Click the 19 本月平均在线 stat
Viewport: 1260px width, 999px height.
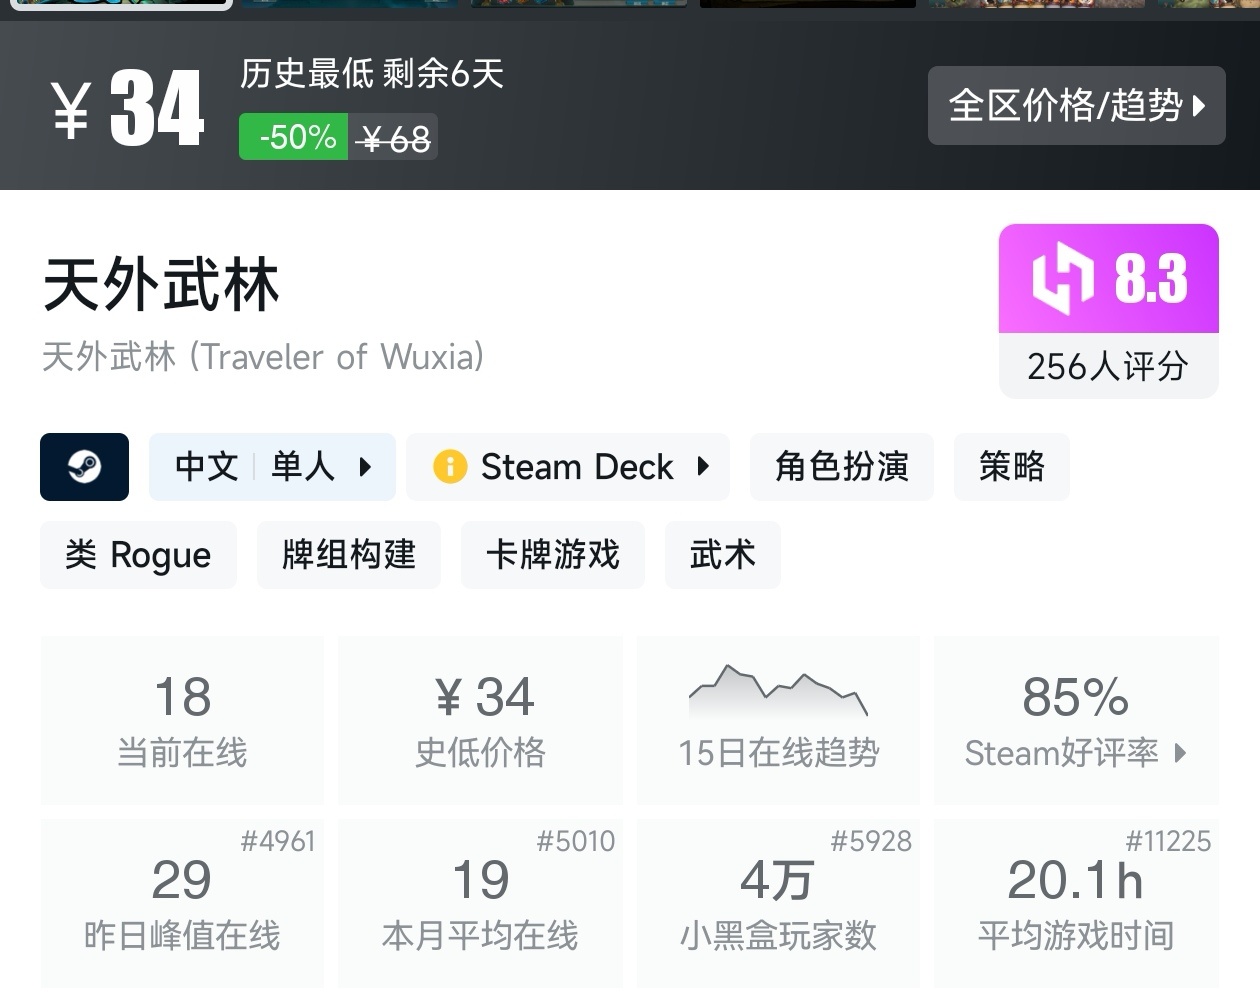480,904
